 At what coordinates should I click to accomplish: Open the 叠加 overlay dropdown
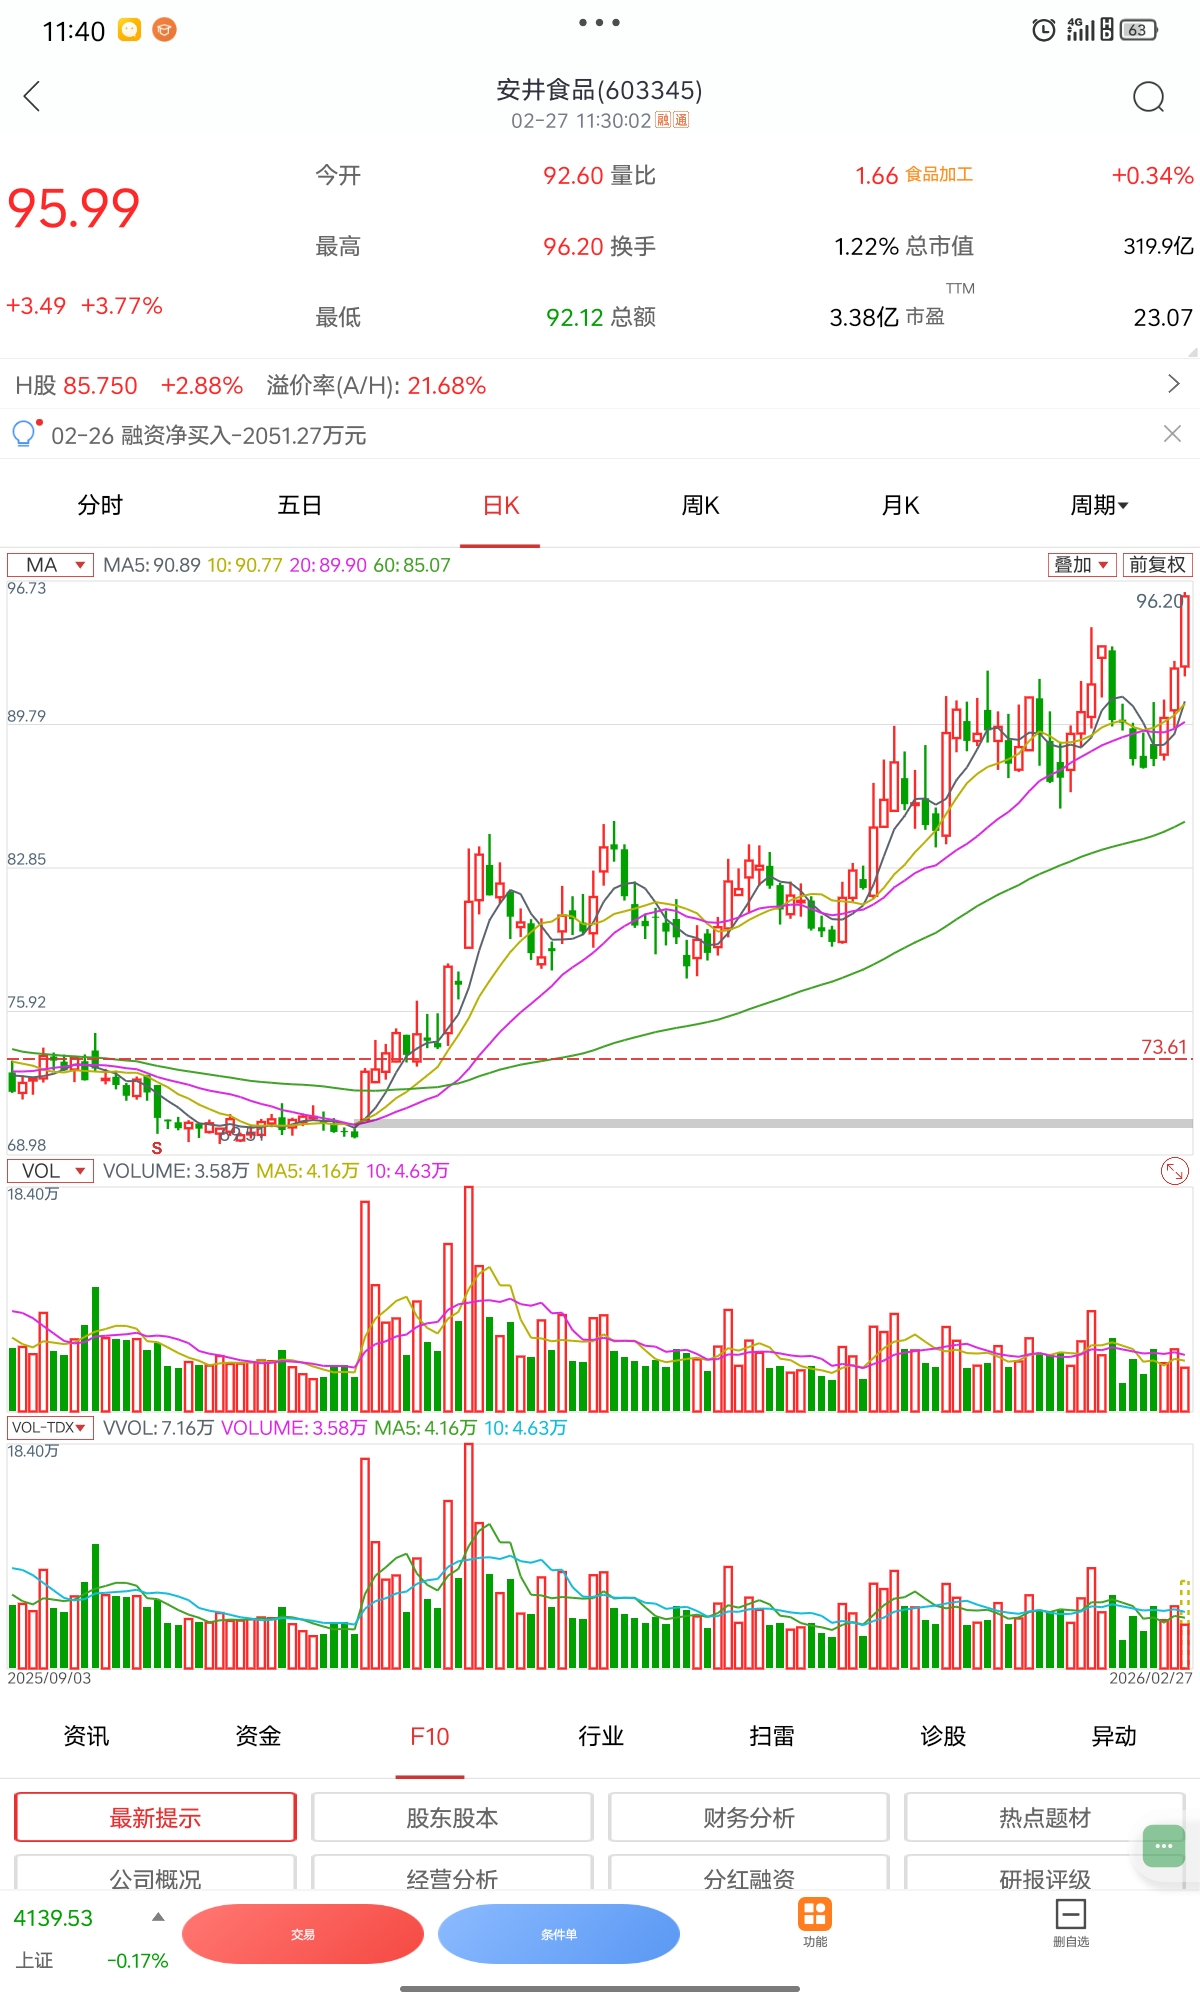tap(1082, 565)
